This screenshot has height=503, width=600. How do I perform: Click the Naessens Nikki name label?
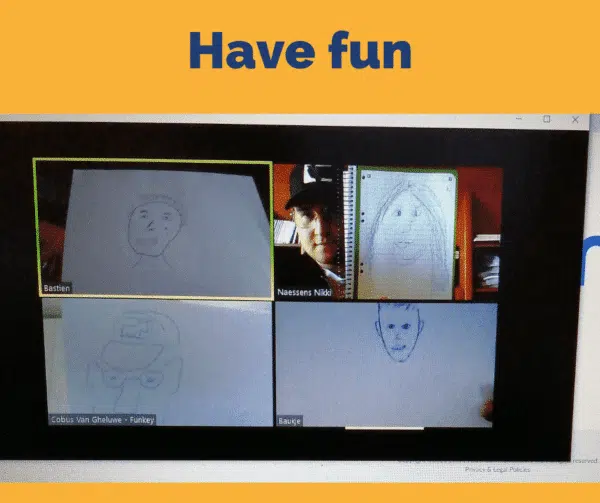pyautogui.click(x=306, y=293)
